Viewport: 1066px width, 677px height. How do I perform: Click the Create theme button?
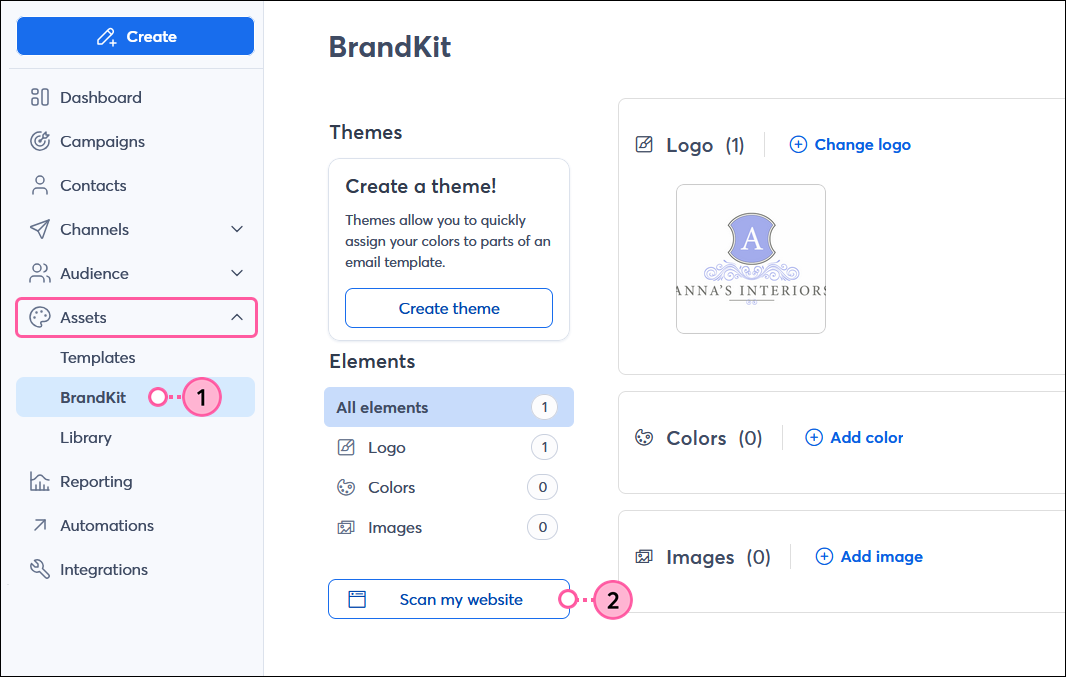coord(448,308)
